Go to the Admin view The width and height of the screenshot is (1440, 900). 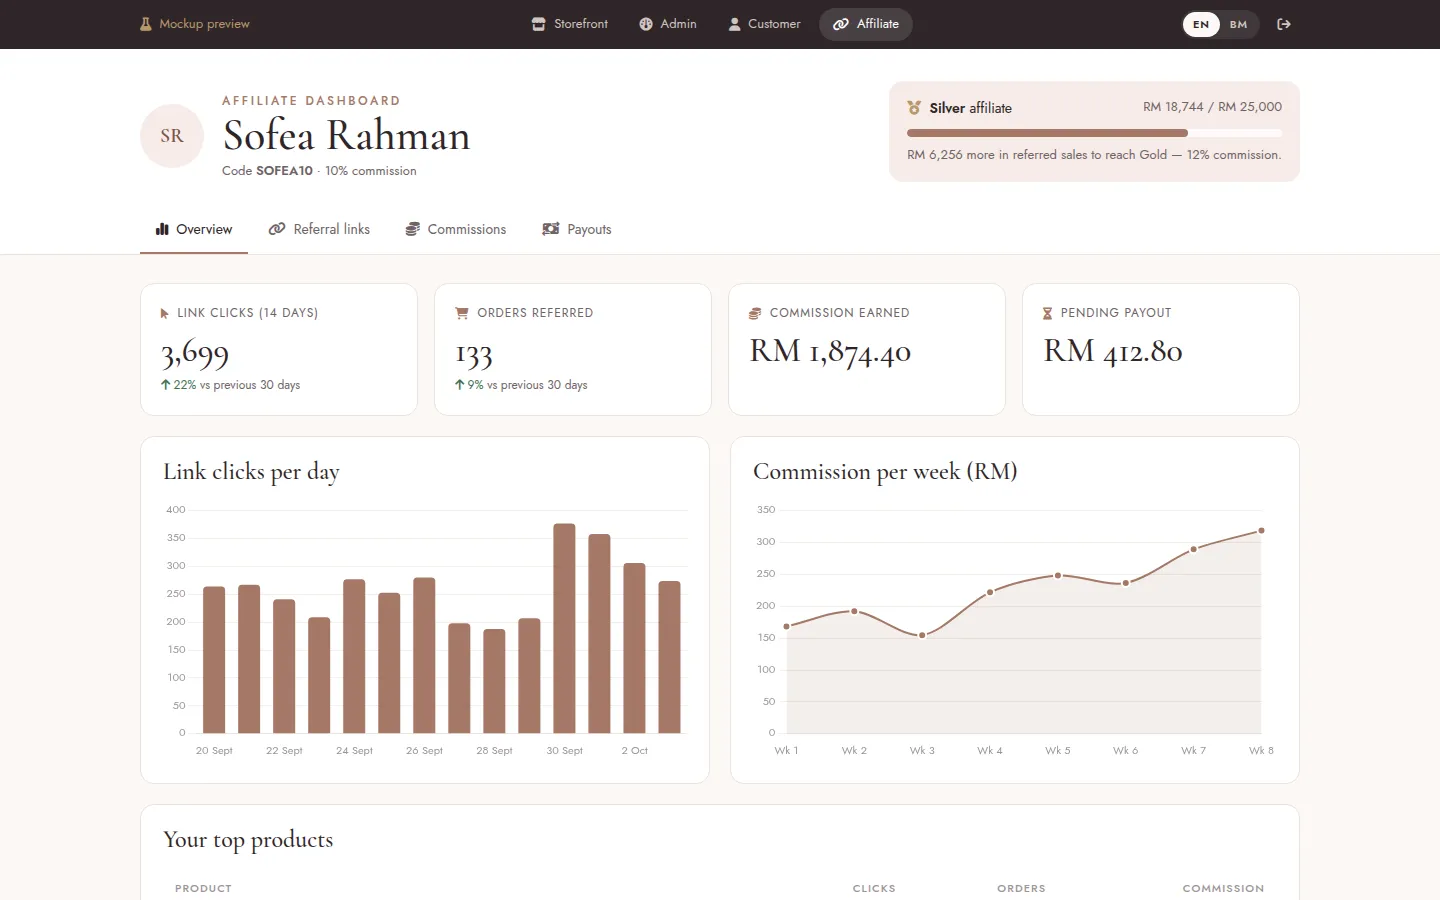coord(668,24)
